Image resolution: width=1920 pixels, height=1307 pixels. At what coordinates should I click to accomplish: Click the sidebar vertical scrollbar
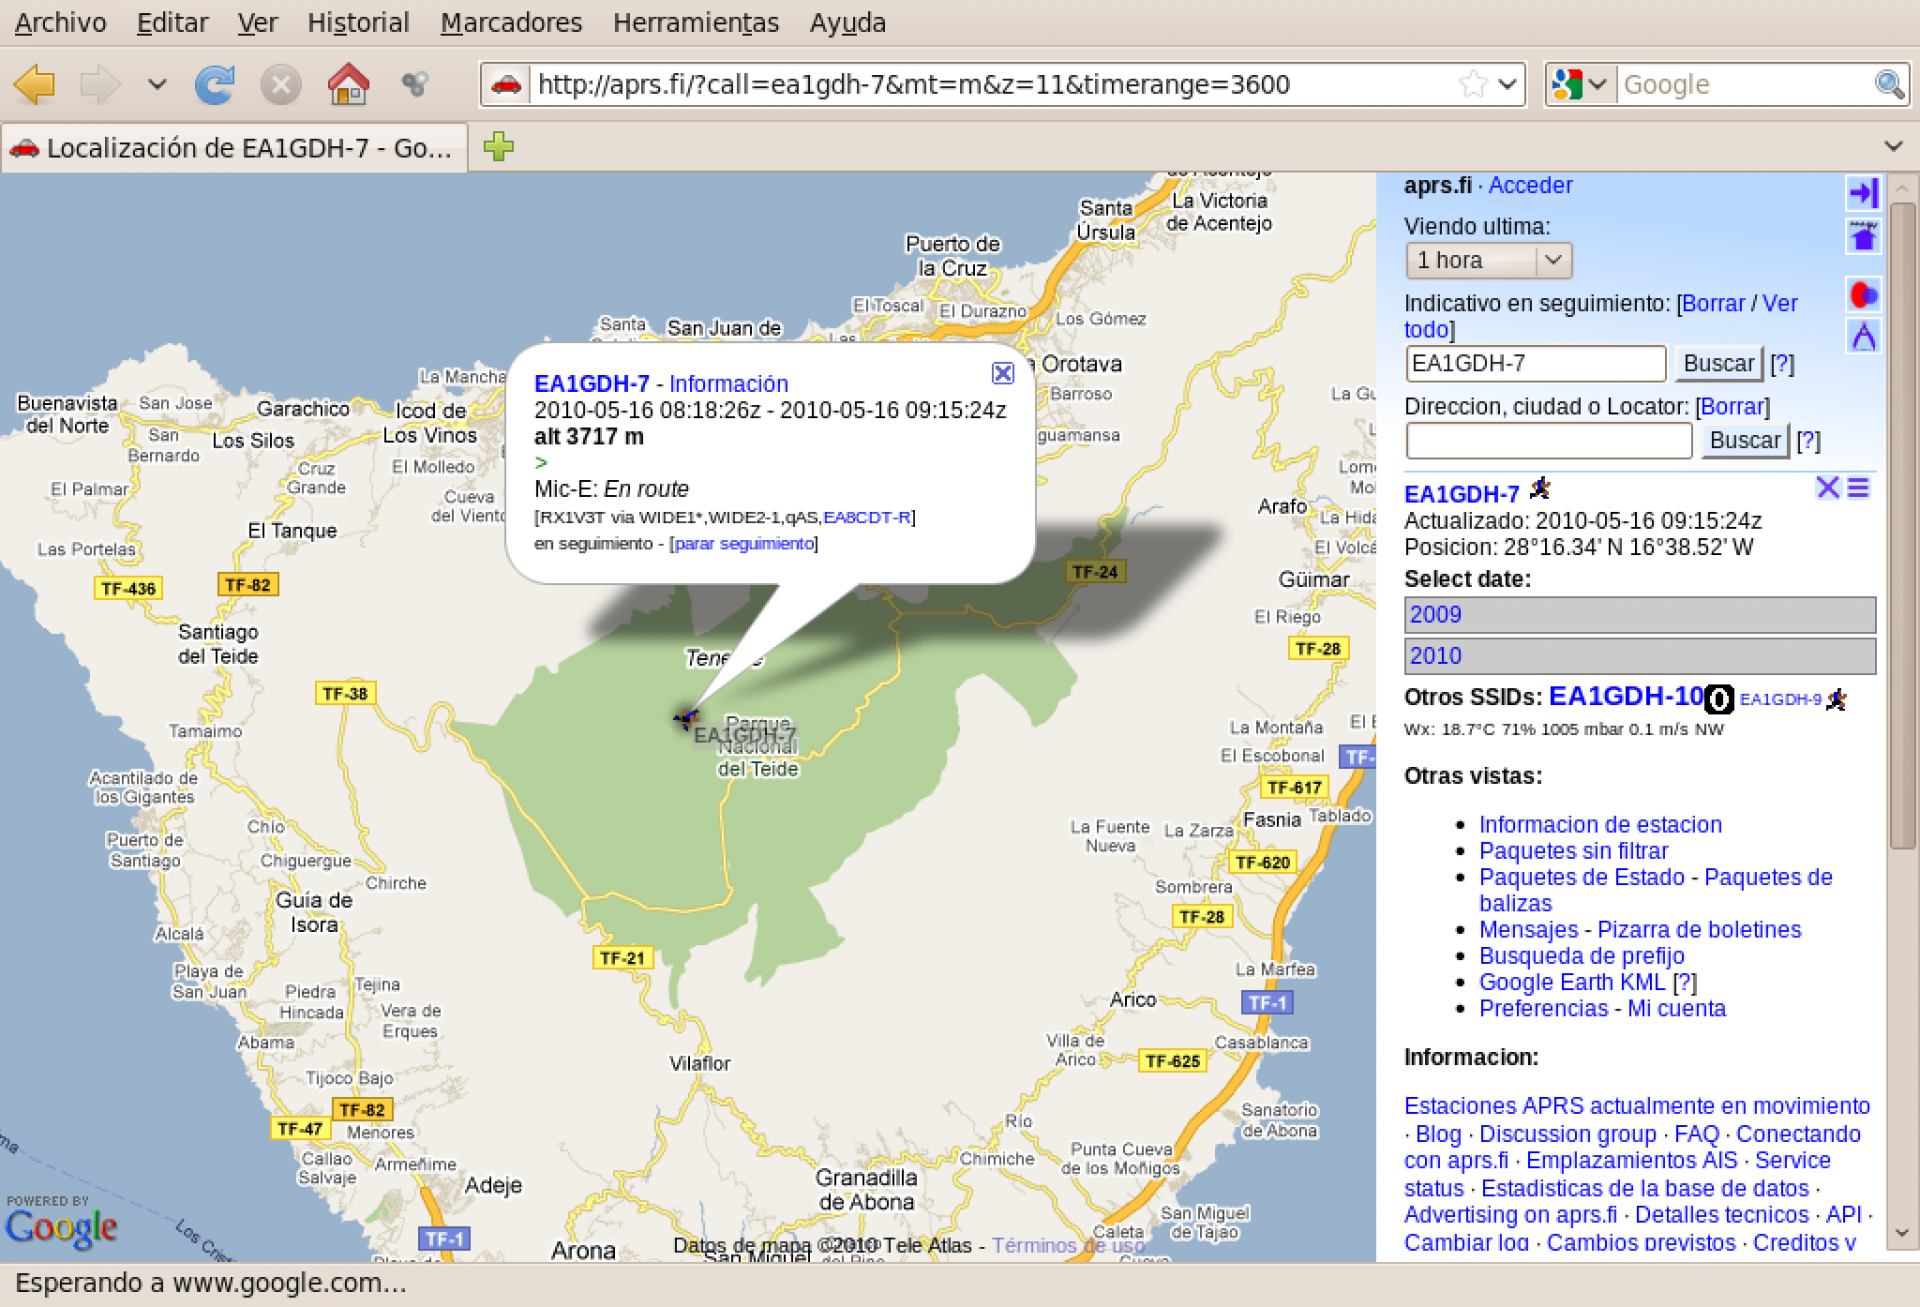pos(1901,526)
